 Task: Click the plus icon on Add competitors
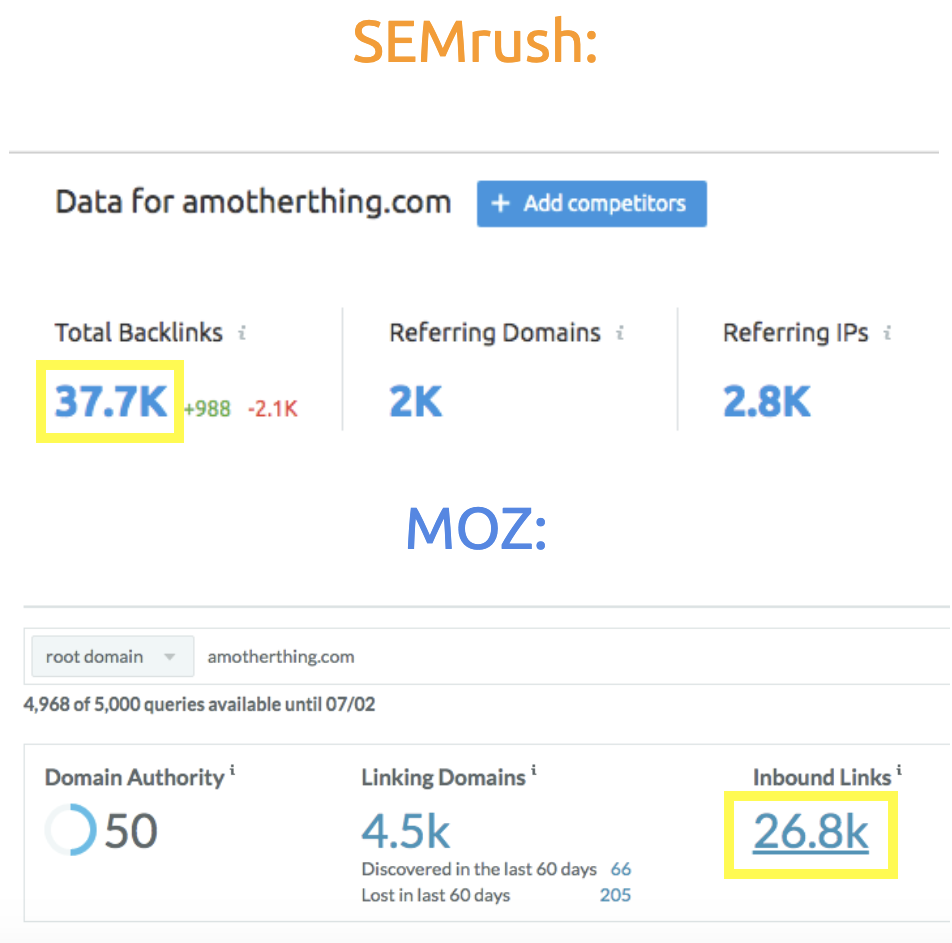(500, 203)
